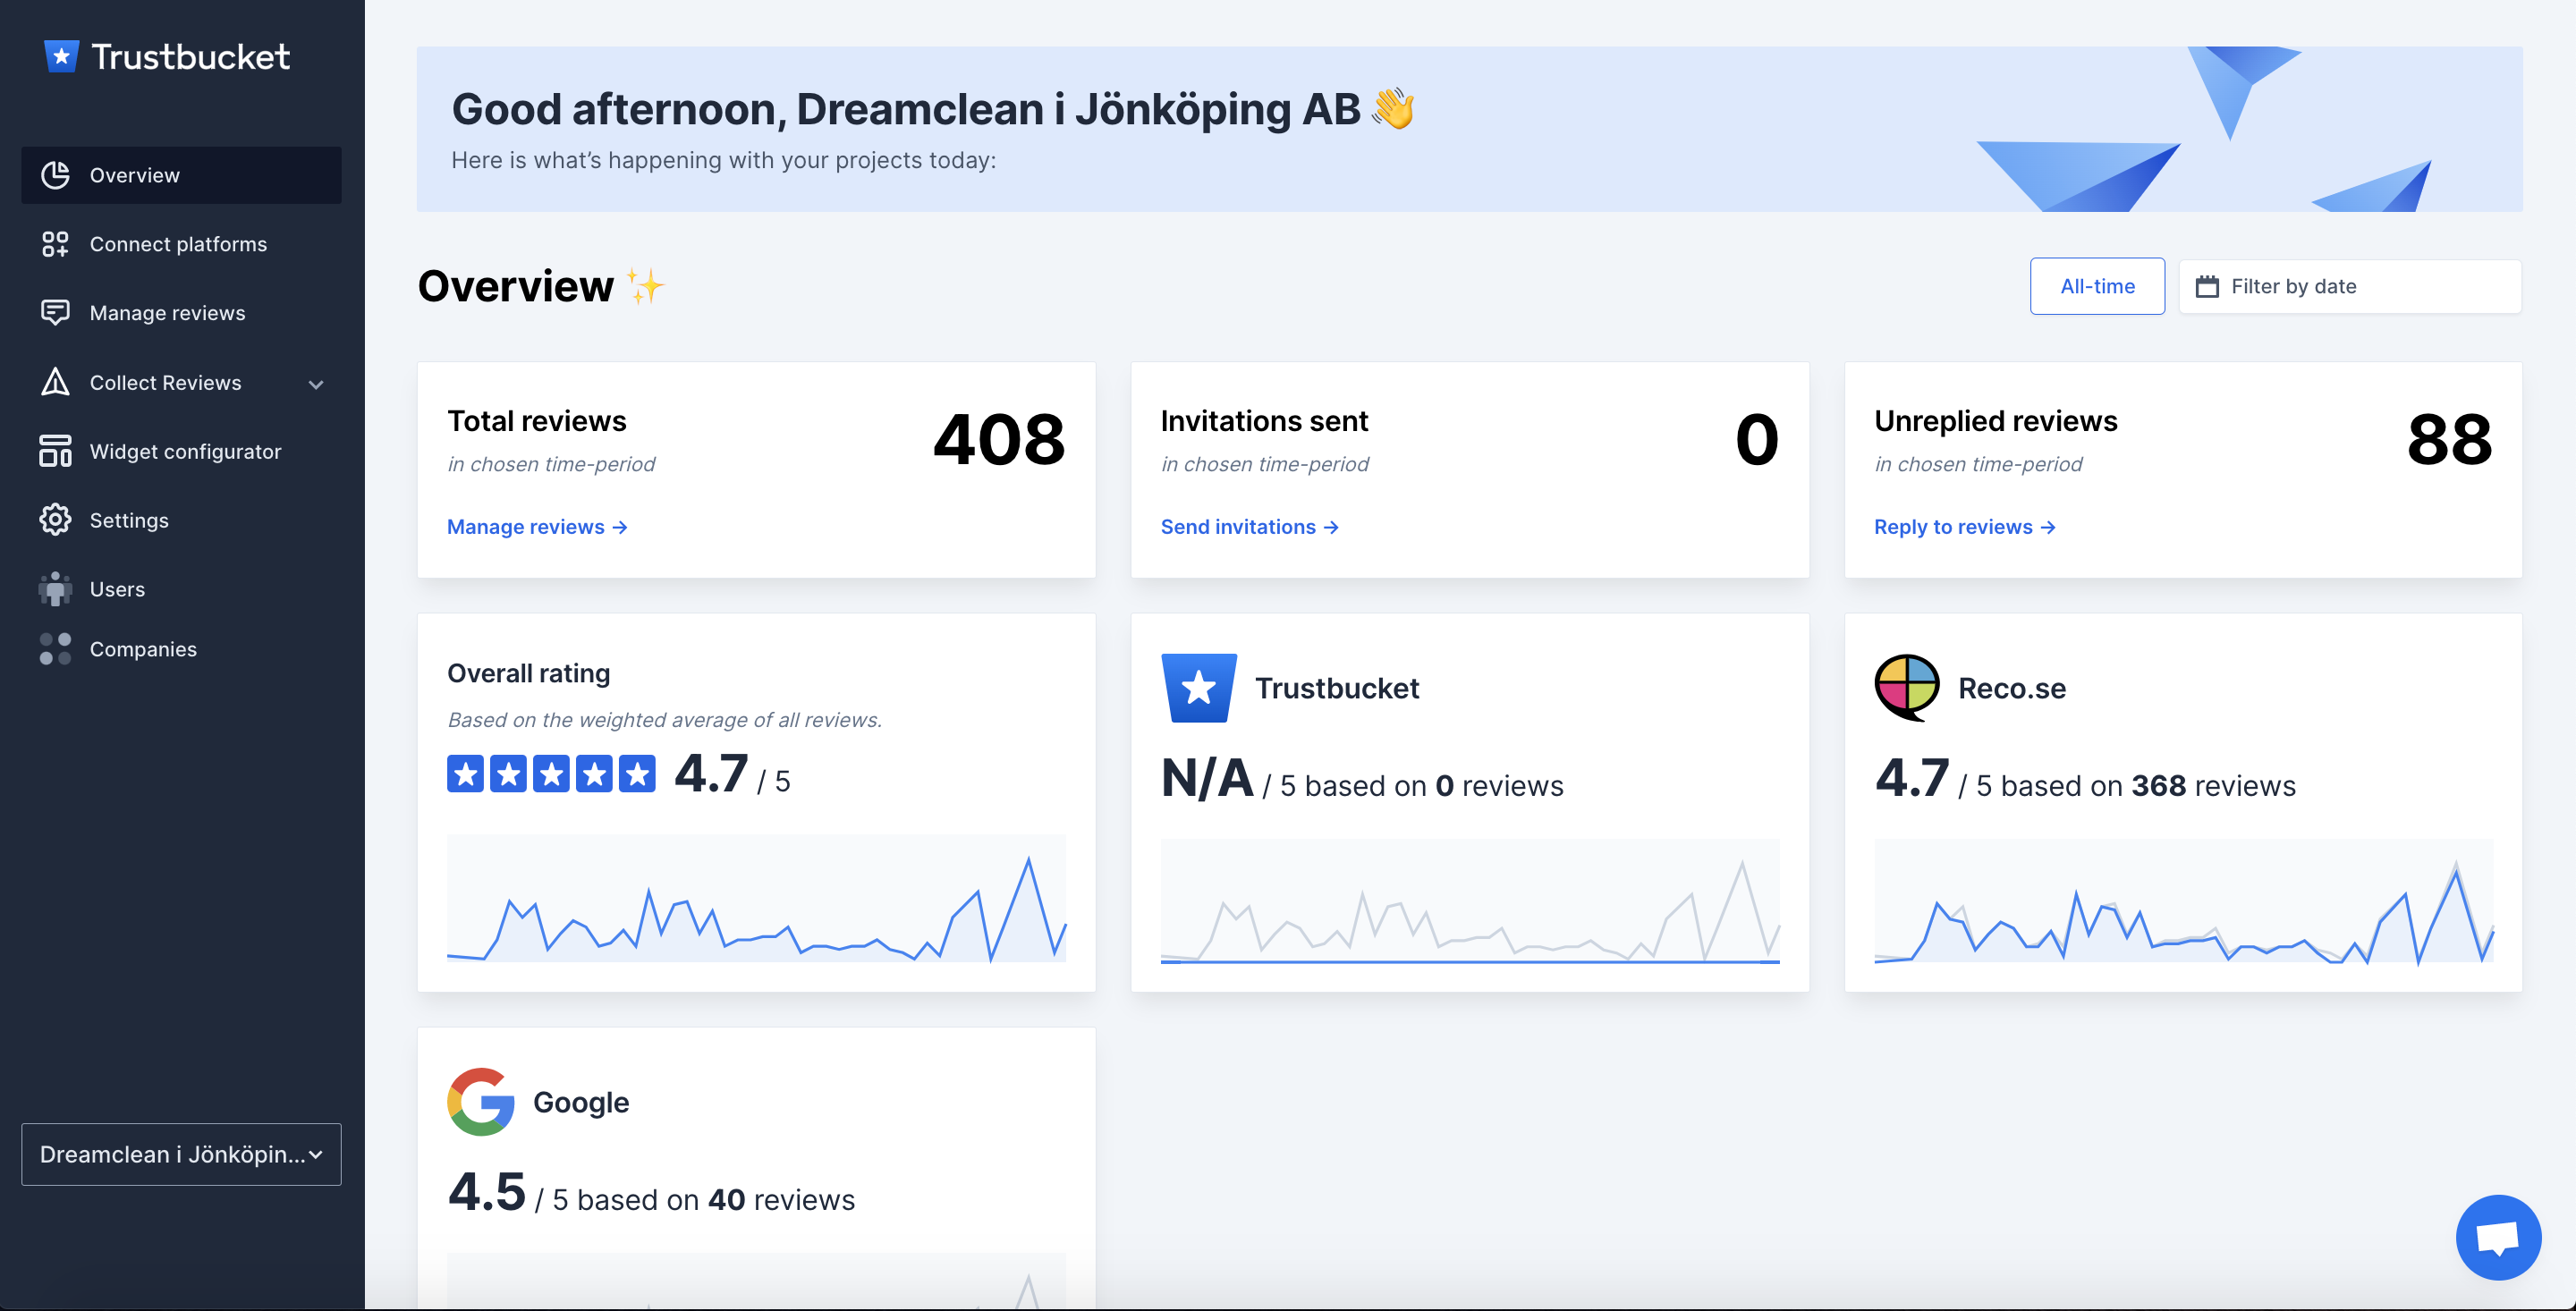Click the Trustbucket N/A rating text

[1207, 778]
